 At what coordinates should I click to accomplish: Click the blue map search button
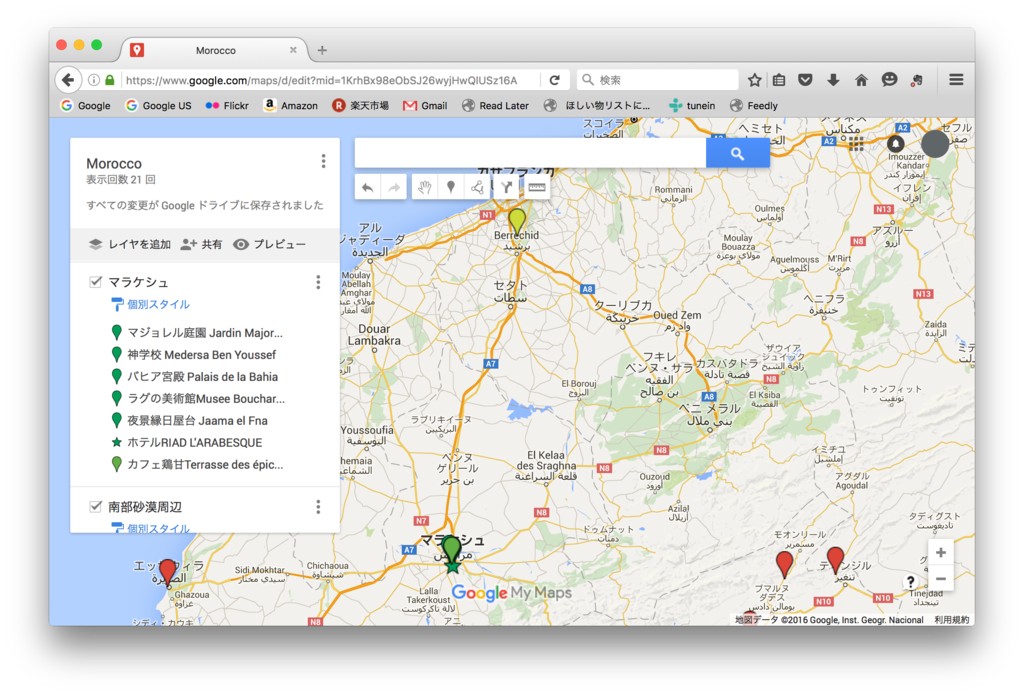[737, 153]
